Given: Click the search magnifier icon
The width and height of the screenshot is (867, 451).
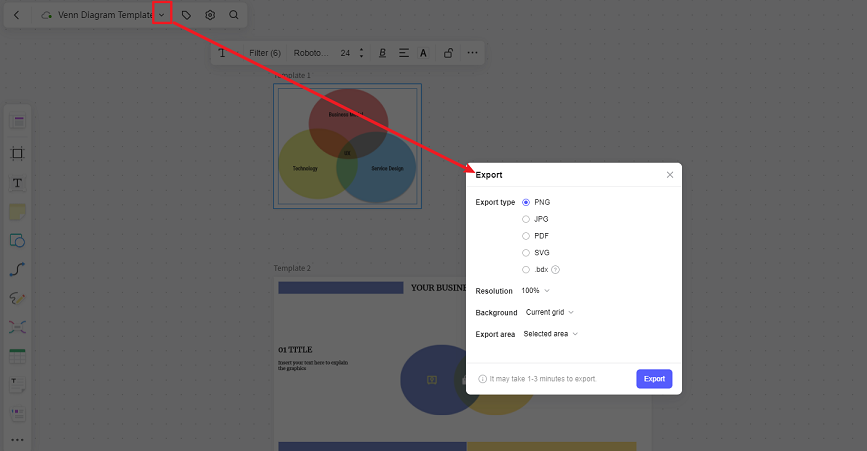Looking at the screenshot, I should click(x=234, y=15).
